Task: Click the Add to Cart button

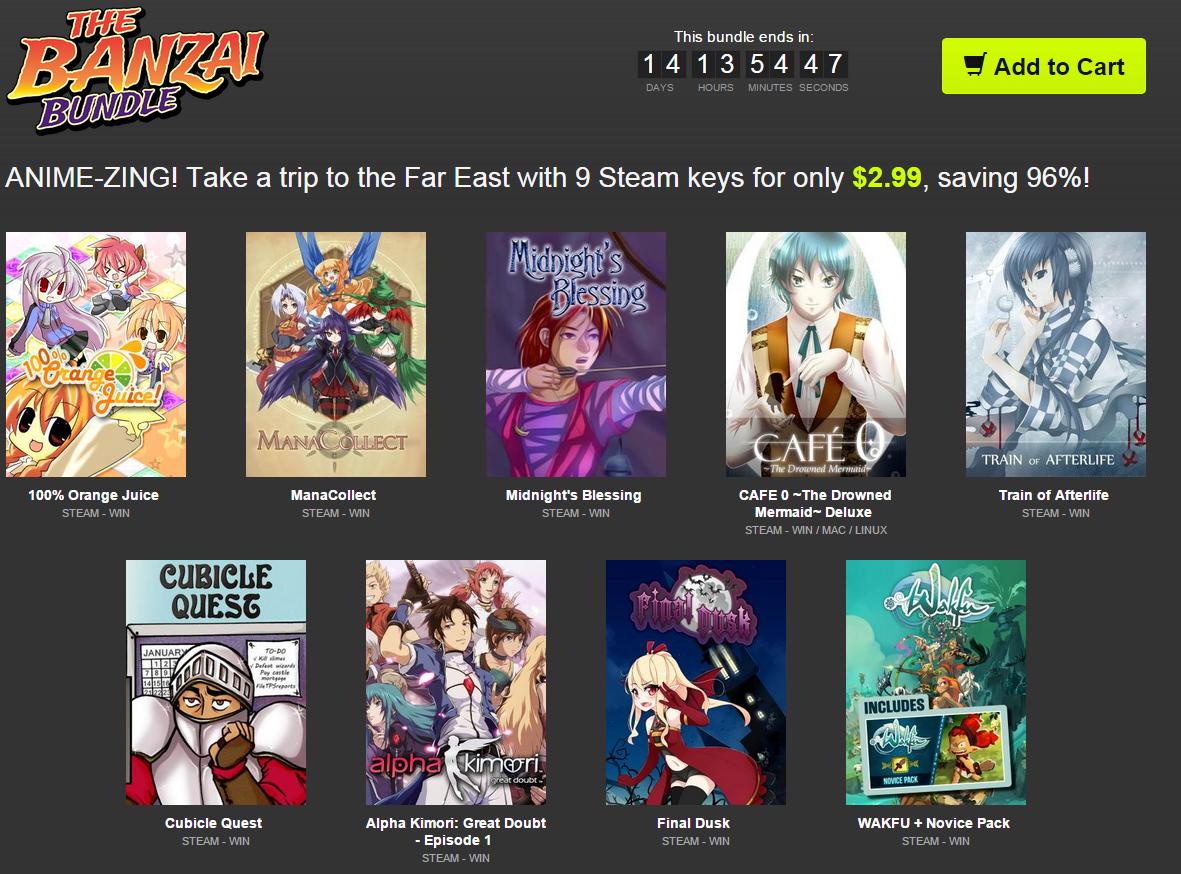Action: [x=1043, y=66]
